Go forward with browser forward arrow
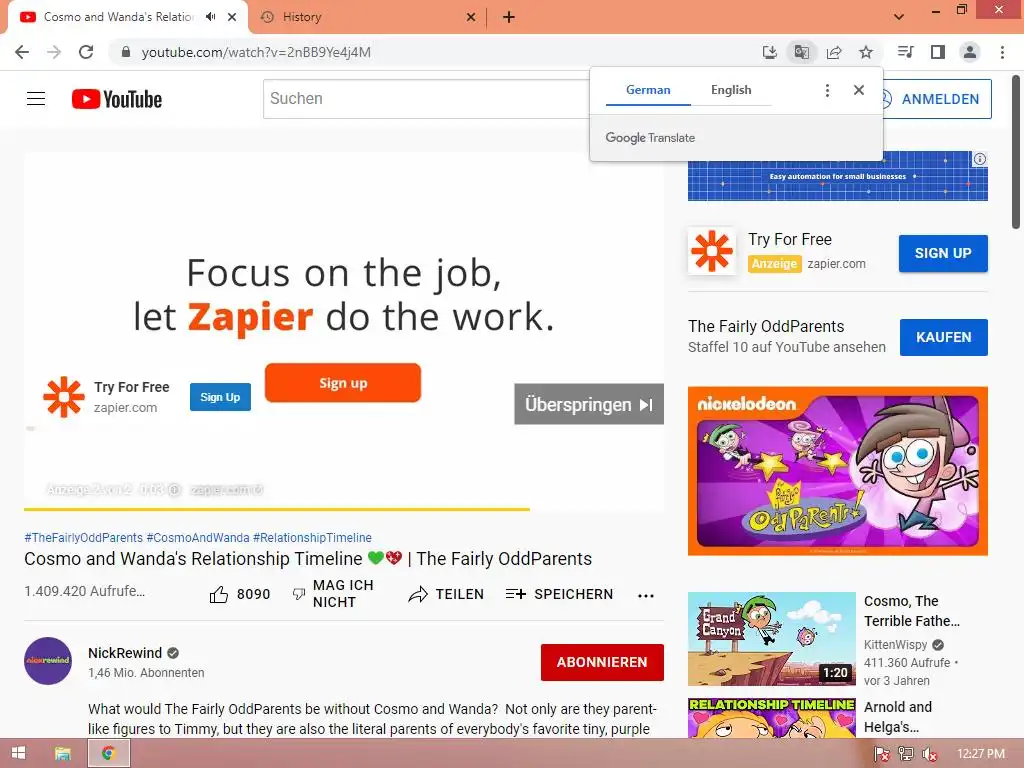The height and width of the screenshot is (768, 1024). (x=54, y=52)
